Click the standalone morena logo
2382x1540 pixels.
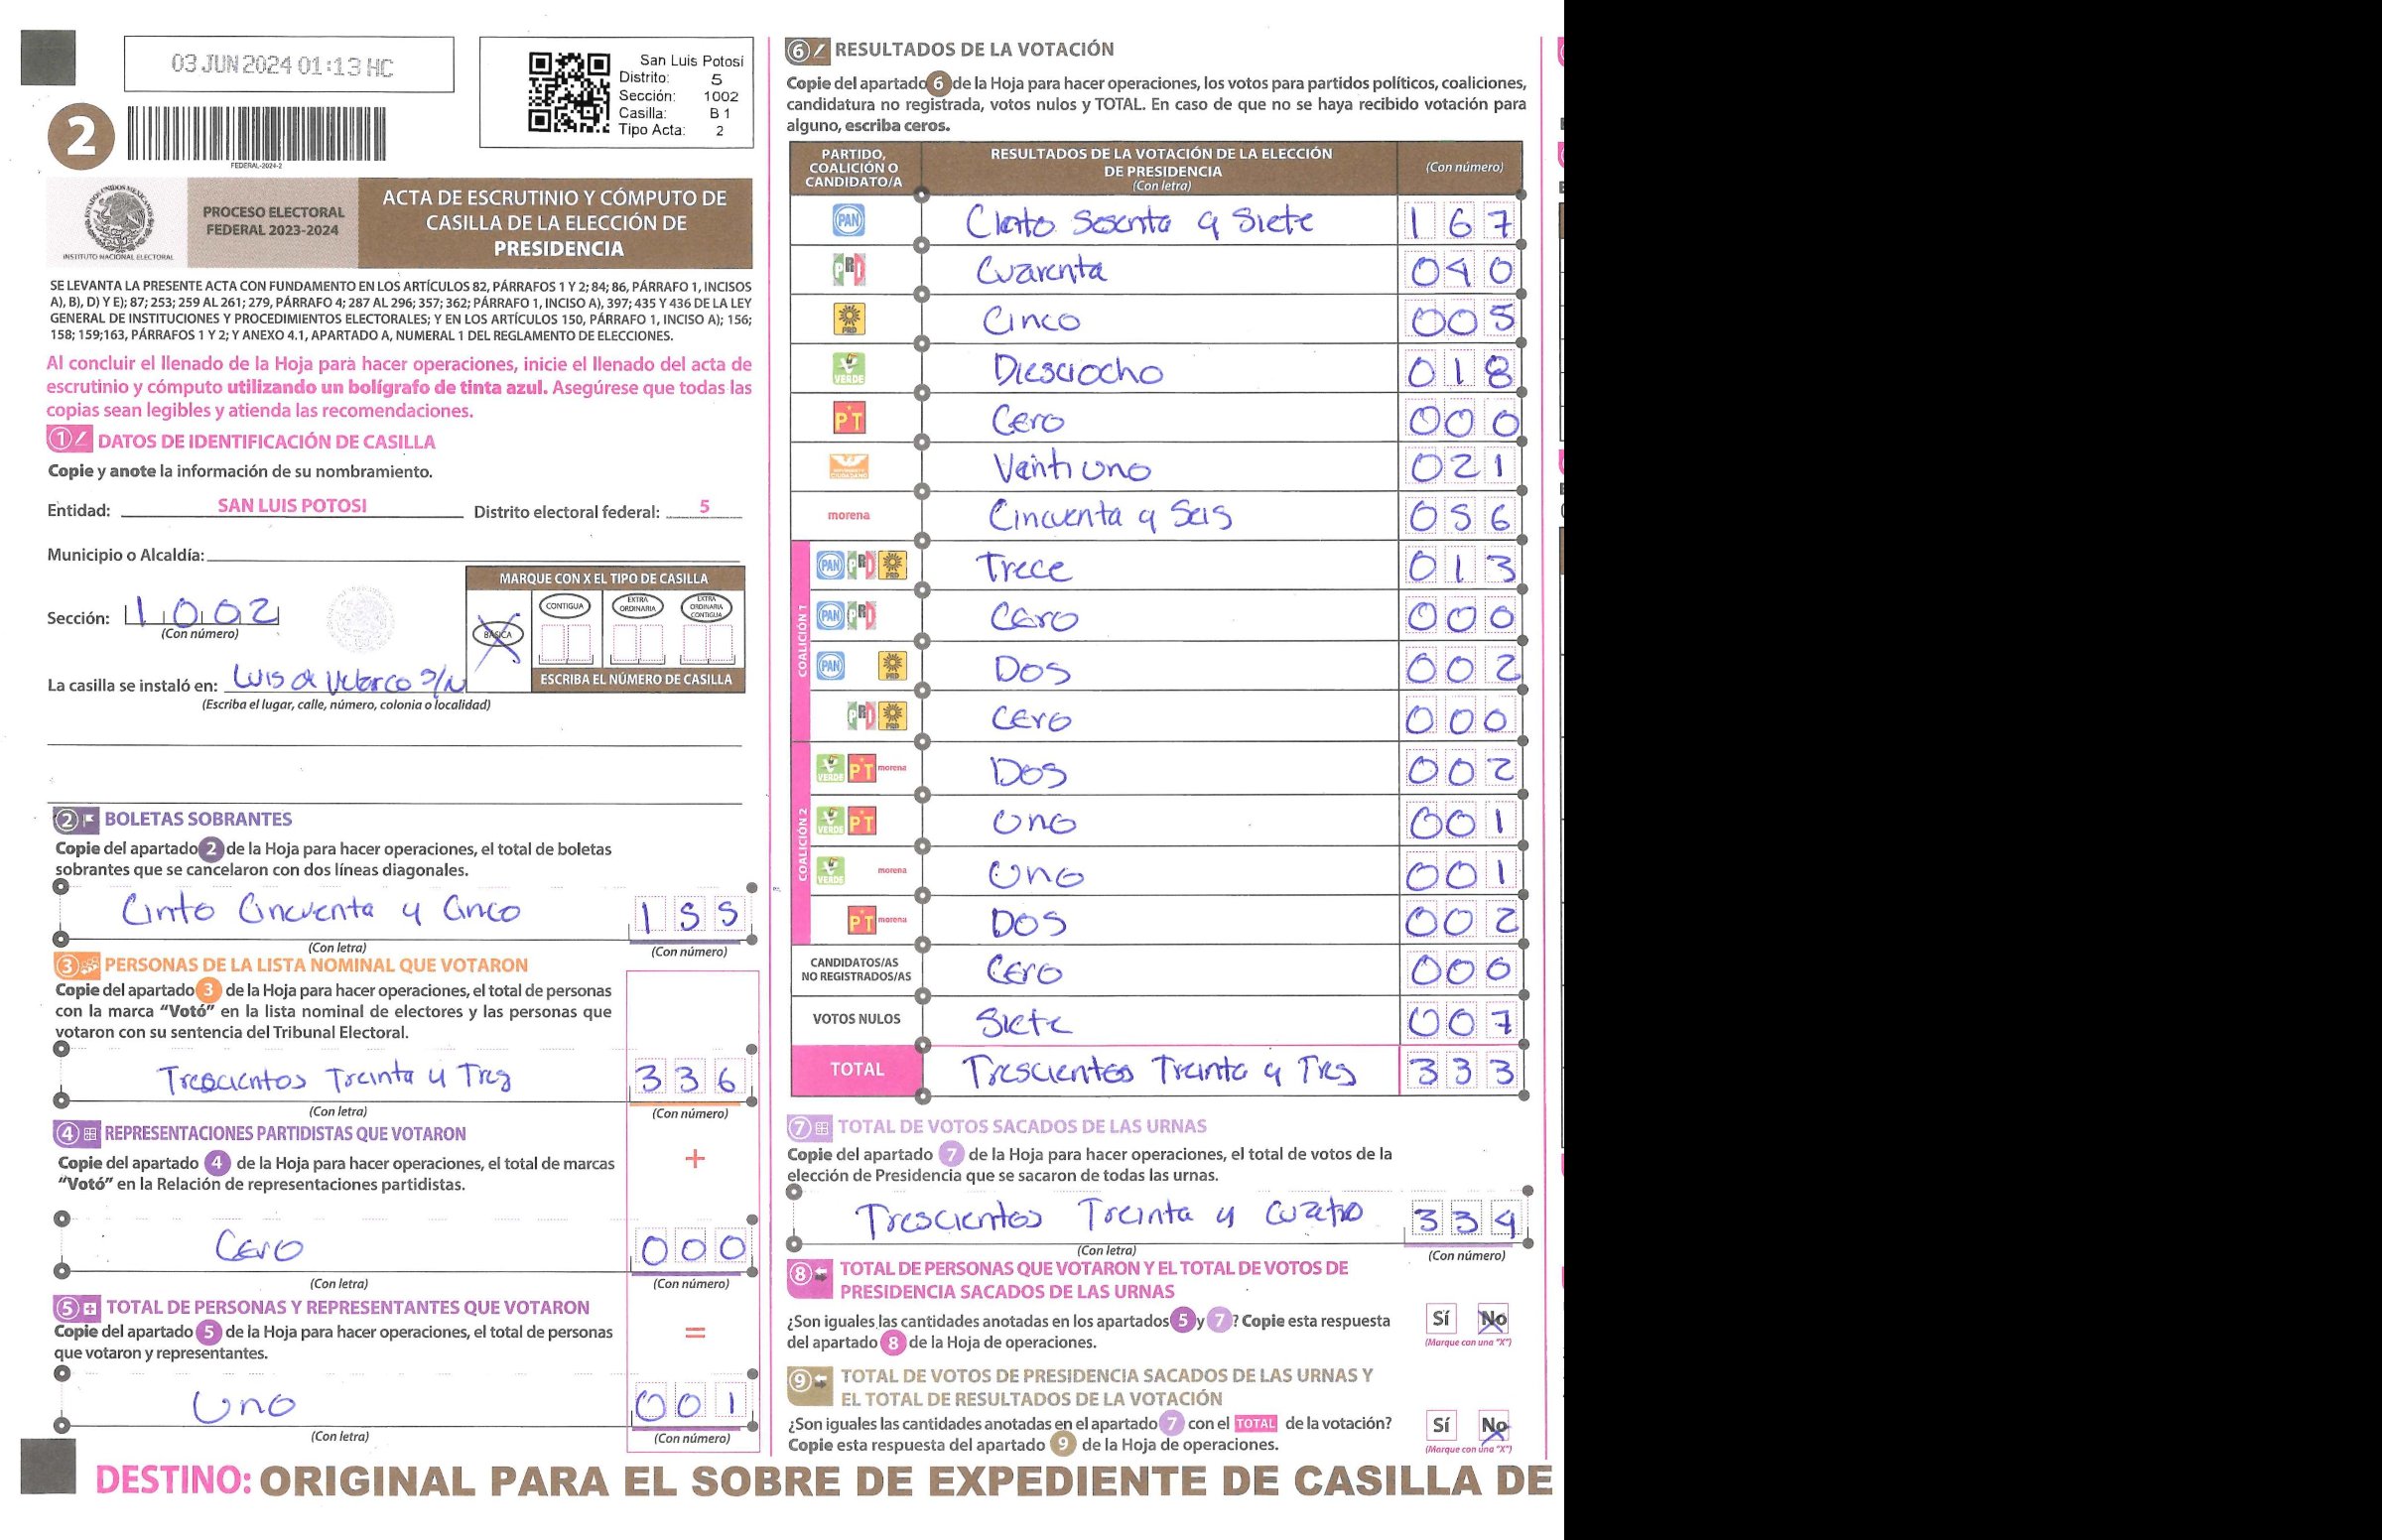pos(849,516)
